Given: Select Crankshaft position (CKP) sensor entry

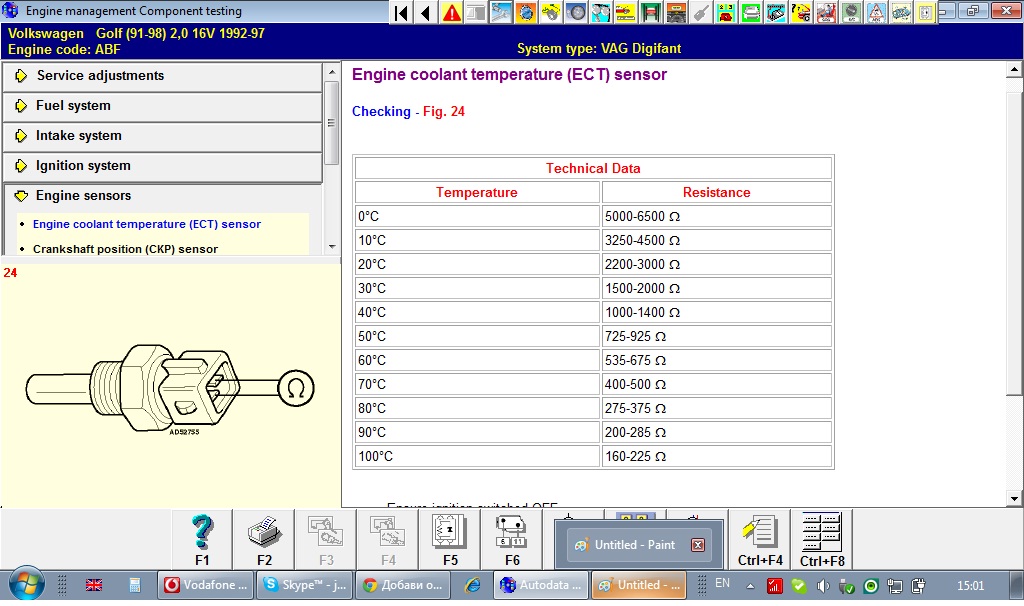Looking at the screenshot, I should pyautogui.click(x=125, y=249).
